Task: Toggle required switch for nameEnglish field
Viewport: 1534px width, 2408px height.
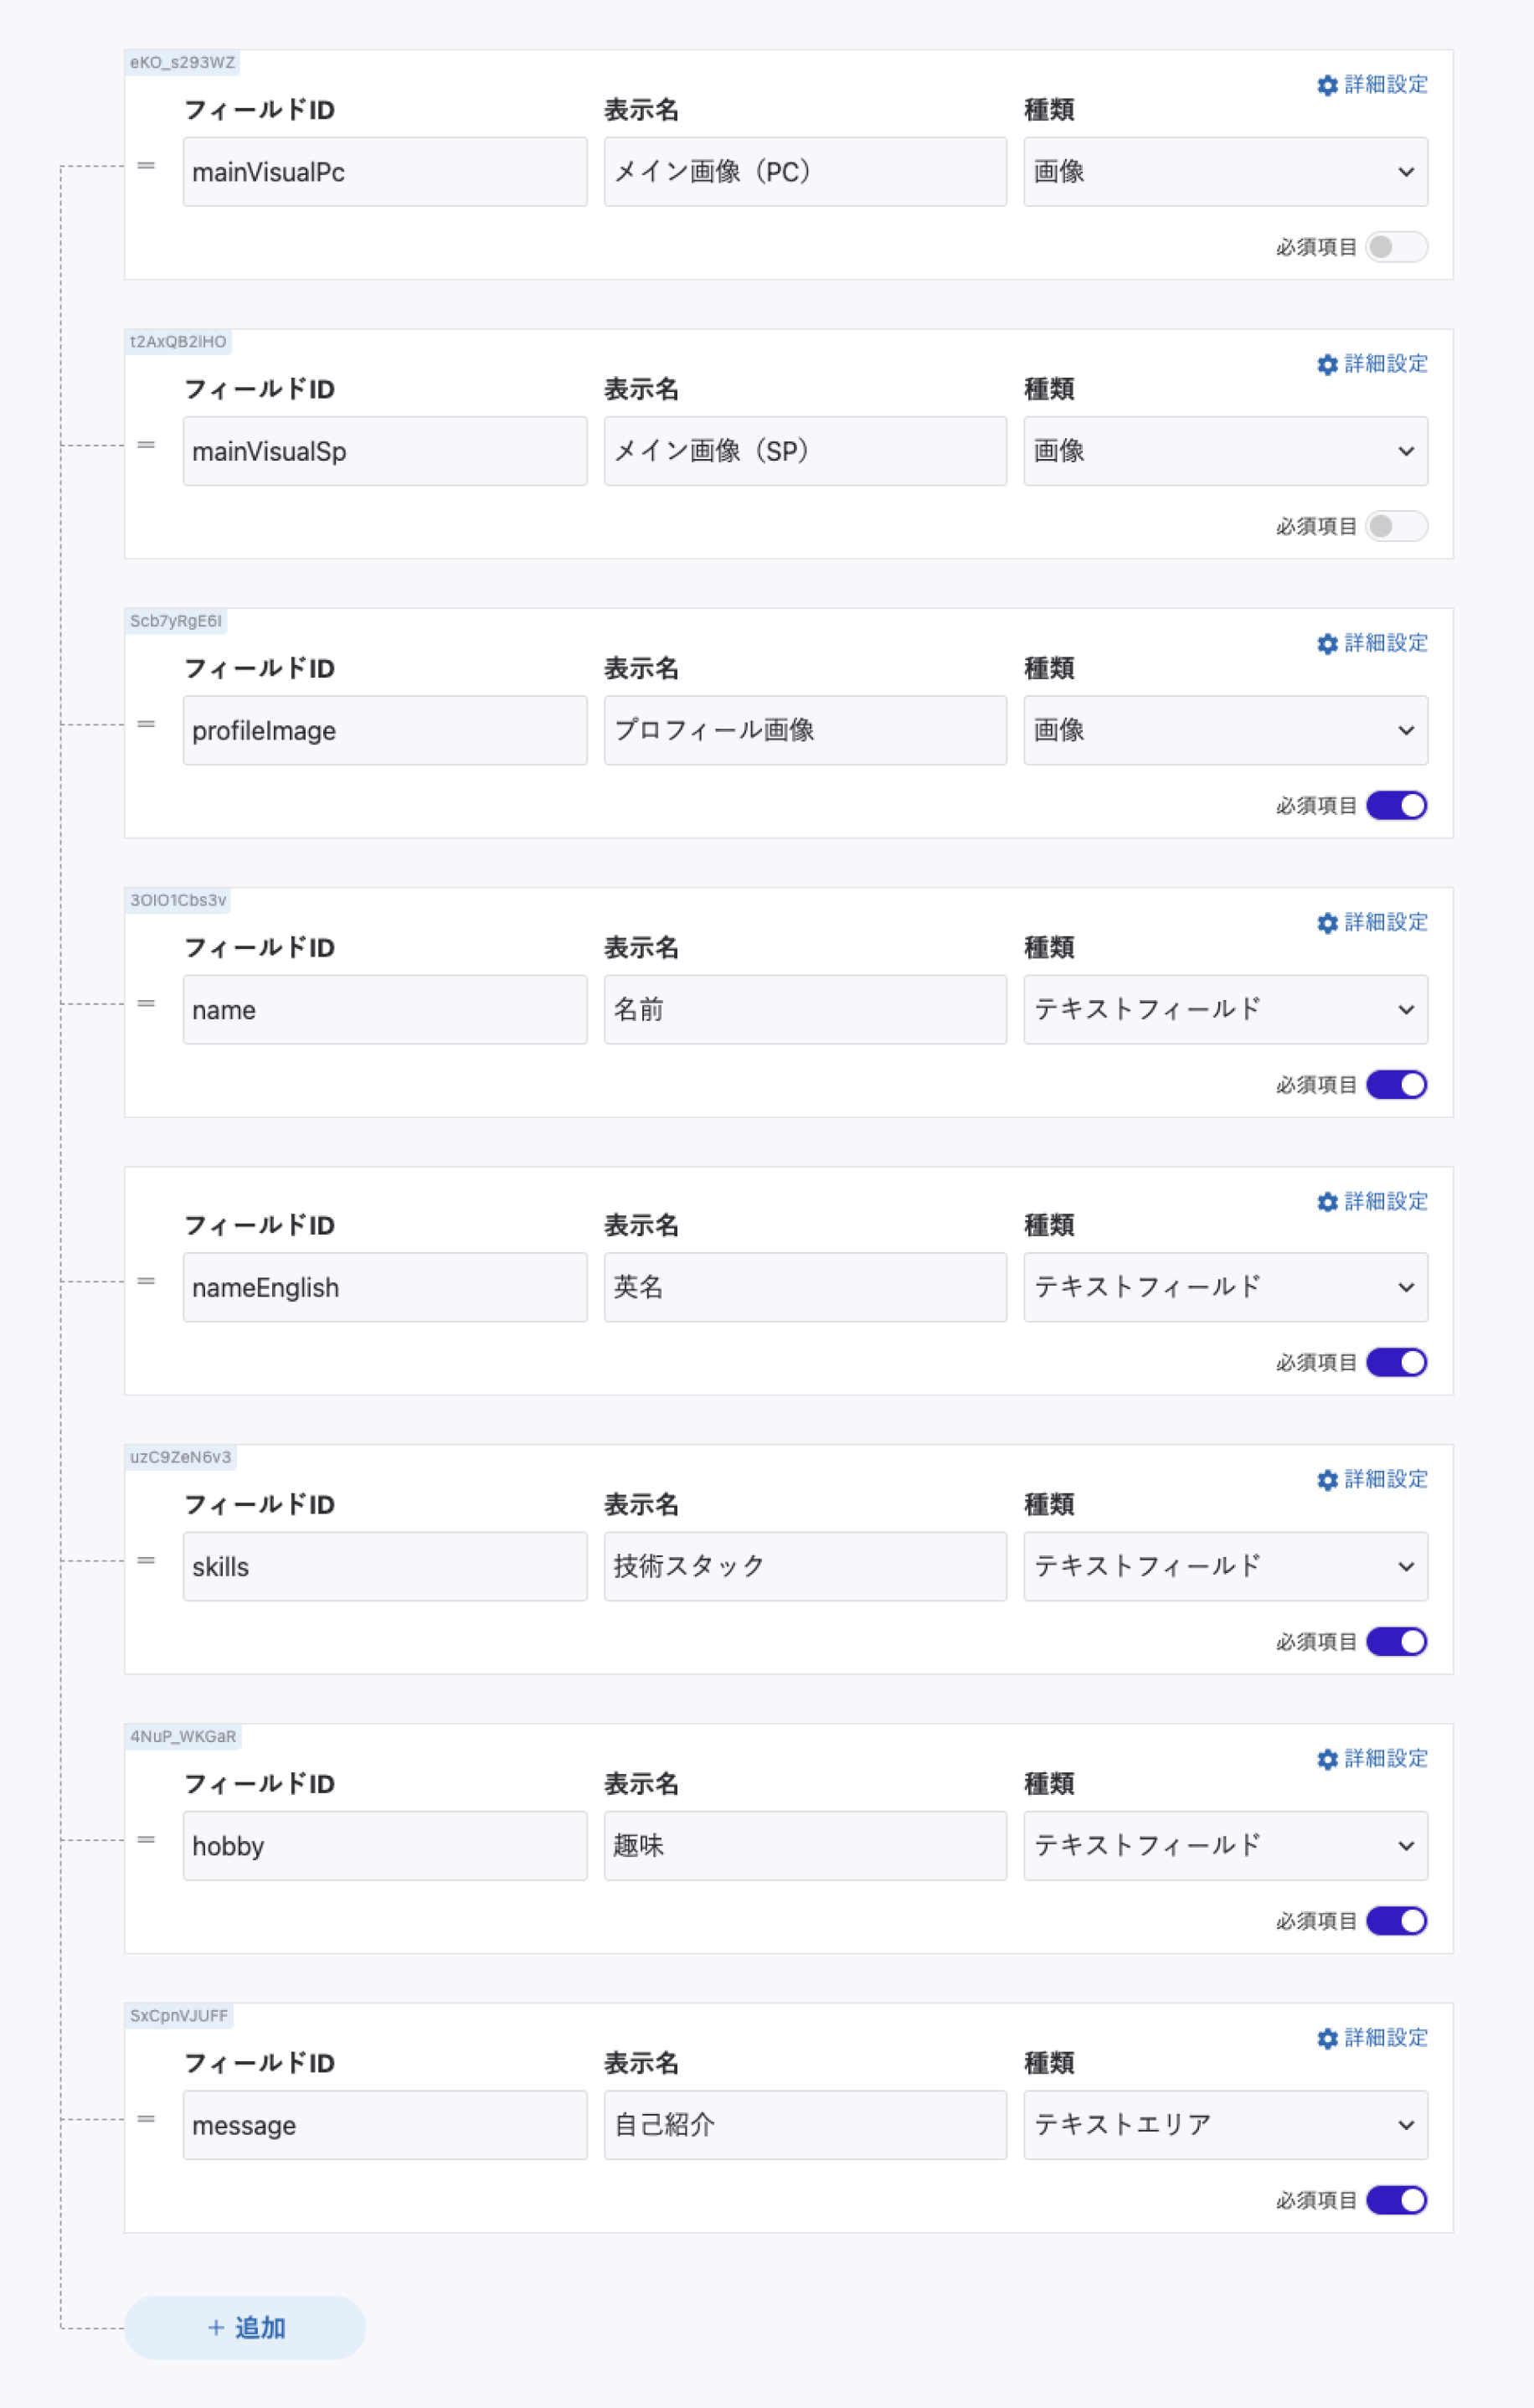Action: pyautogui.click(x=1396, y=1362)
